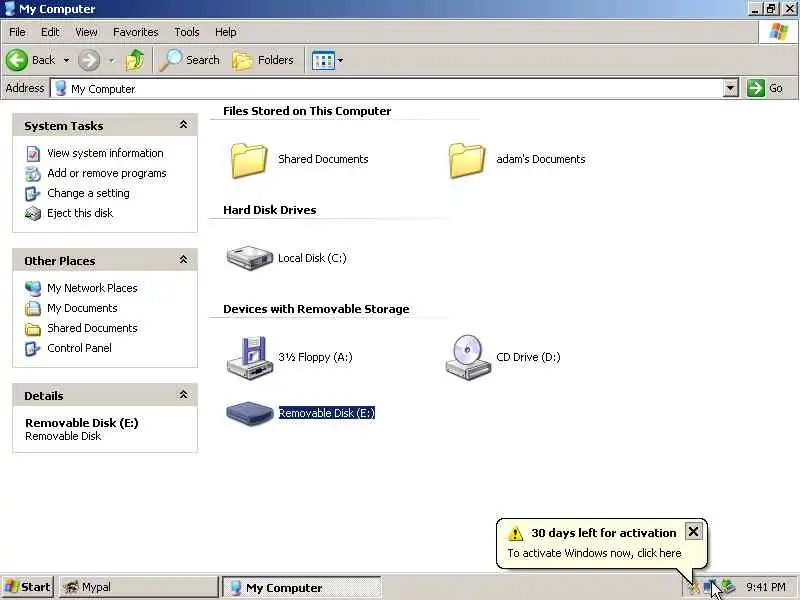The image size is (800, 600).
Task: Open the Edit menu
Action: pyautogui.click(x=50, y=32)
